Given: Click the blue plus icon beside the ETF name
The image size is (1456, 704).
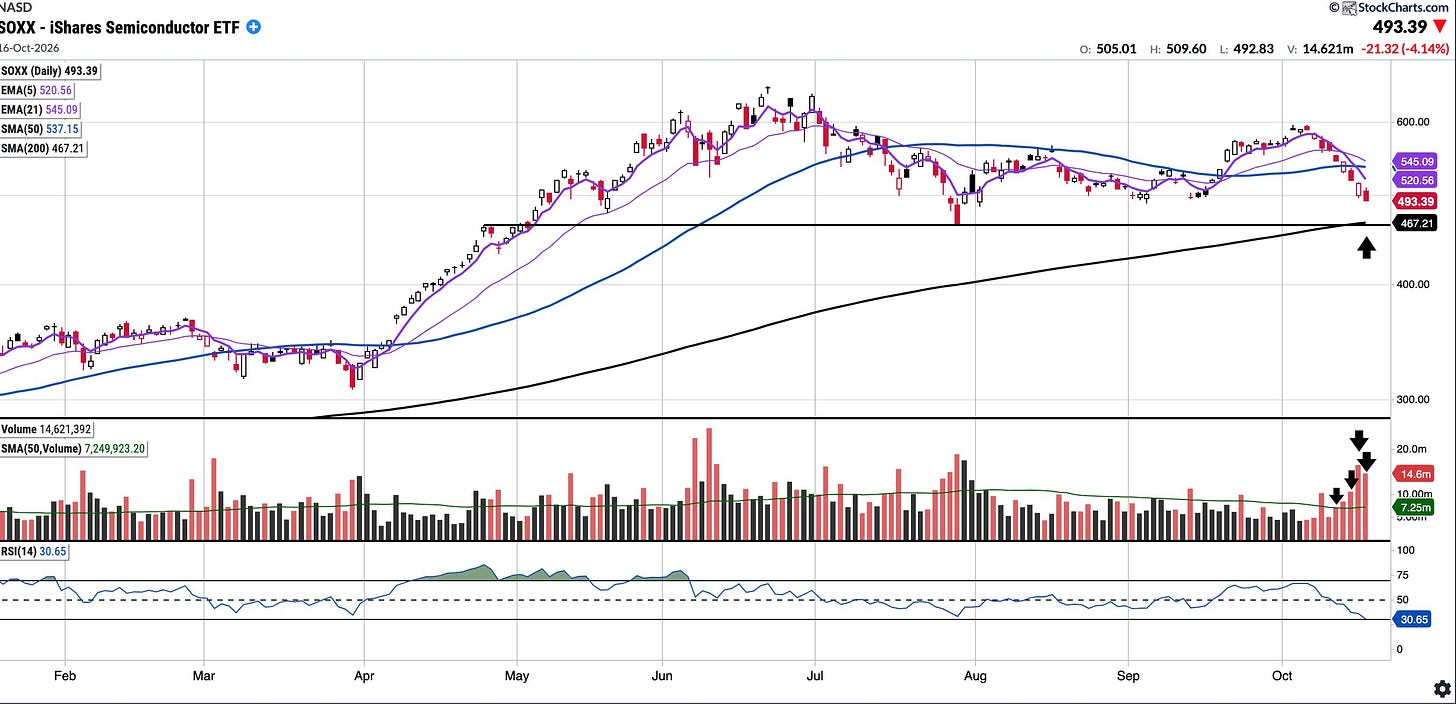Looking at the screenshot, I should coord(254,27).
